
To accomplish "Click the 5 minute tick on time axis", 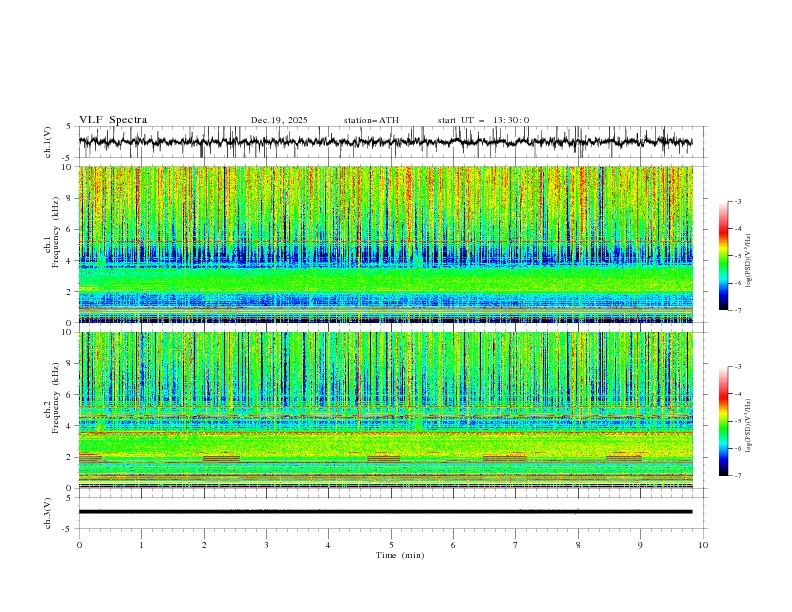I will pos(391,545).
